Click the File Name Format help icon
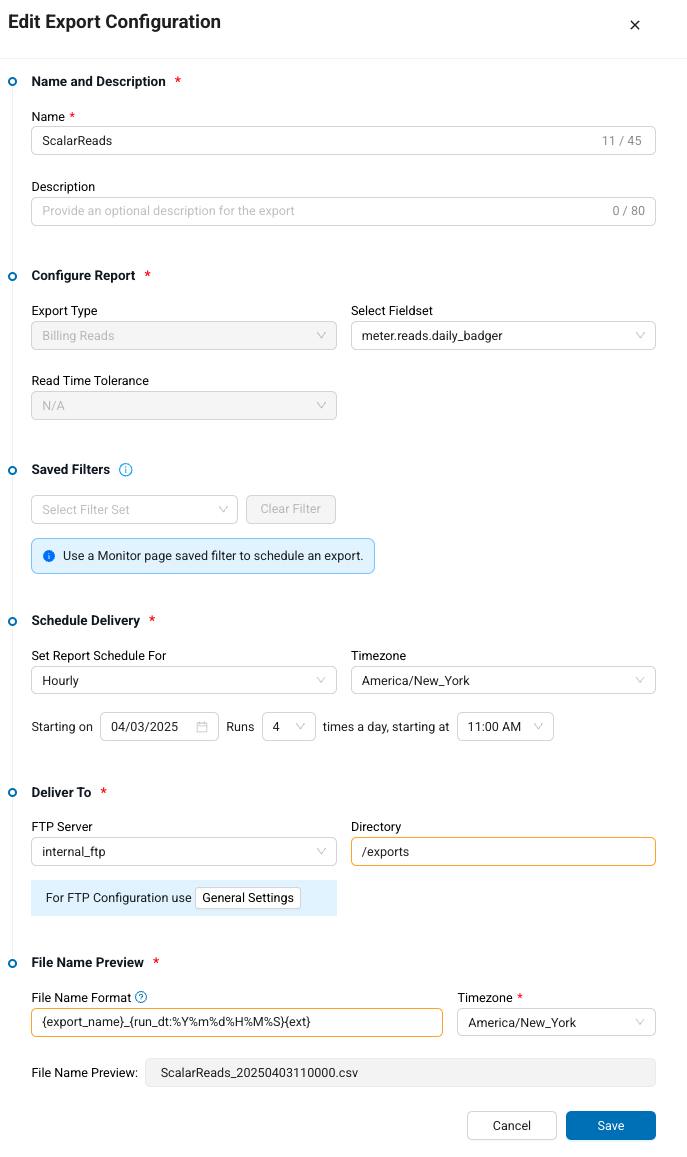 [141, 997]
